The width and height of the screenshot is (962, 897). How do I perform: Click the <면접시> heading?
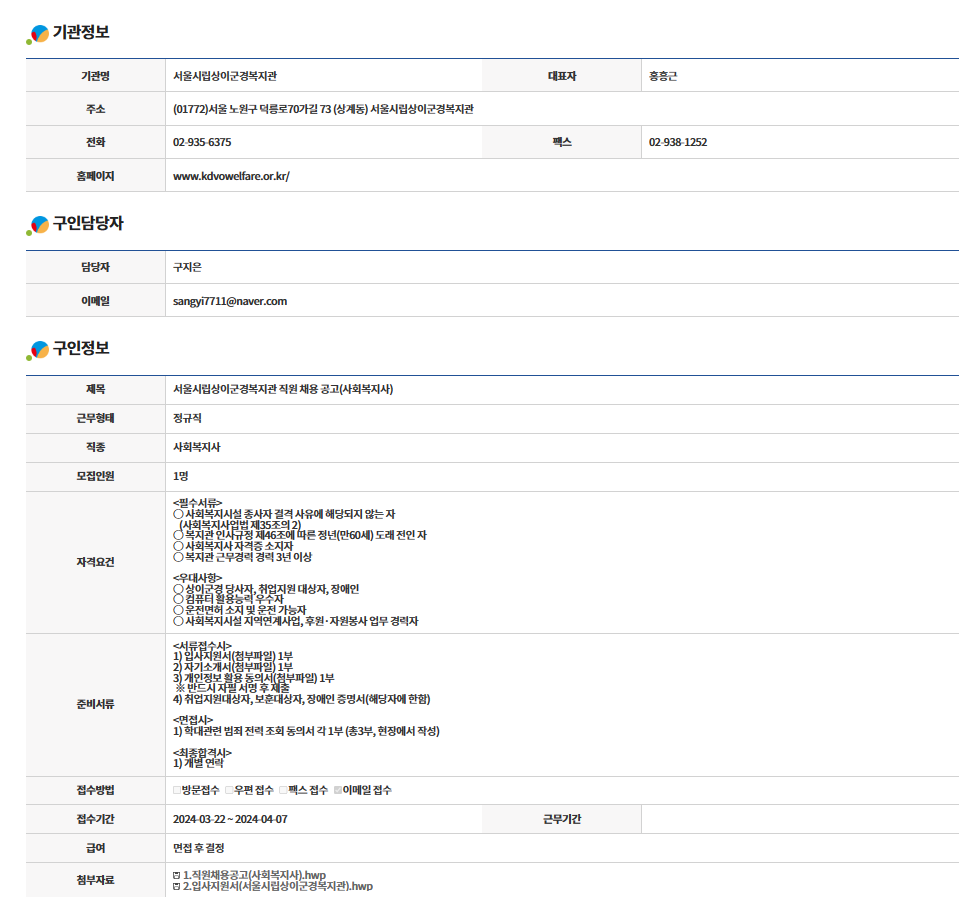[193, 720]
